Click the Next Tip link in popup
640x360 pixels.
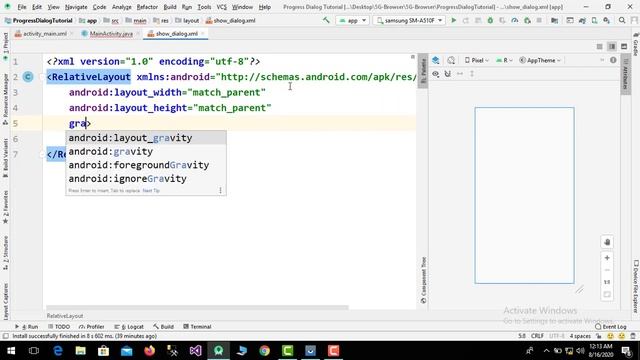coord(151,191)
